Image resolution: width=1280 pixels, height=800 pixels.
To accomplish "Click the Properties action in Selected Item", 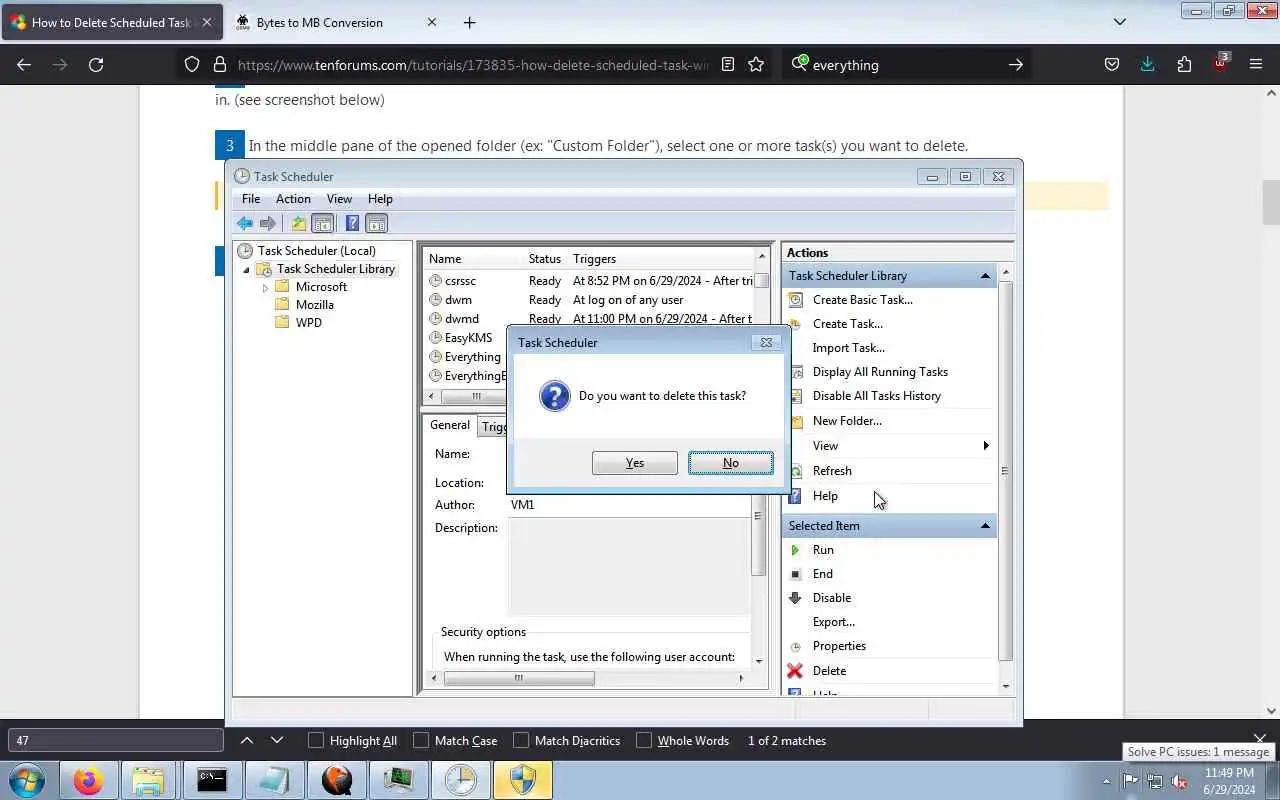I will click(x=839, y=645).
